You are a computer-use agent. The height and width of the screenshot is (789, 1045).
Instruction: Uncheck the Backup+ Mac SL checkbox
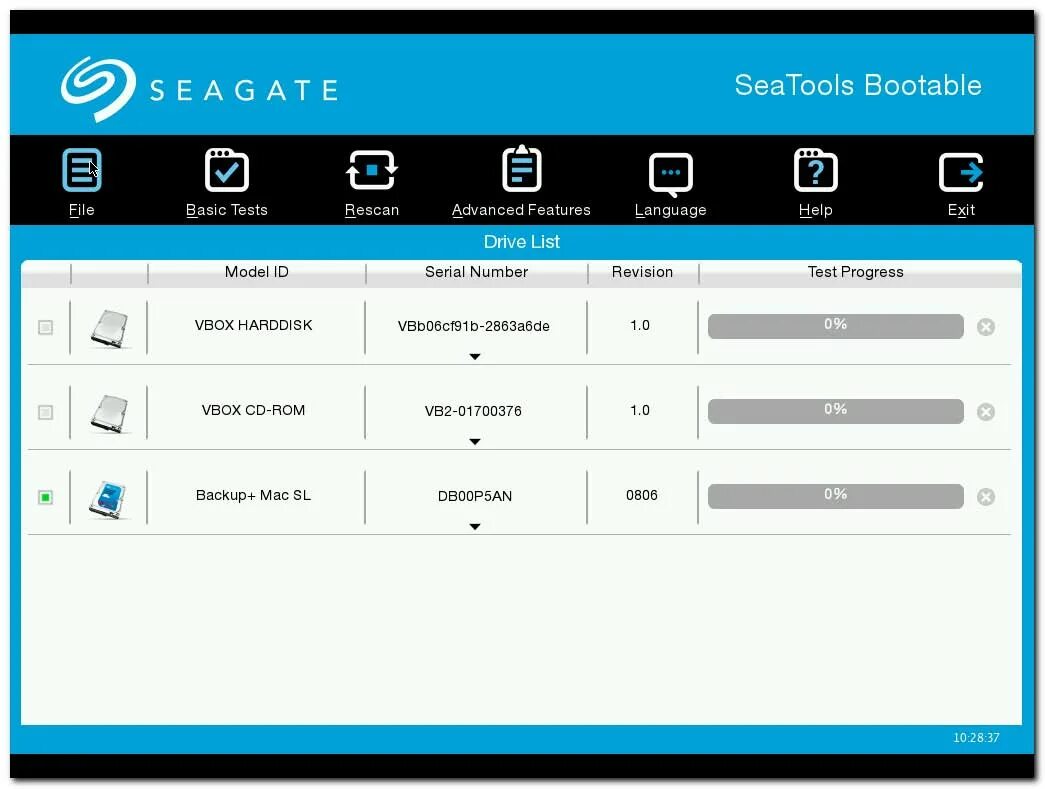[45, 498]
